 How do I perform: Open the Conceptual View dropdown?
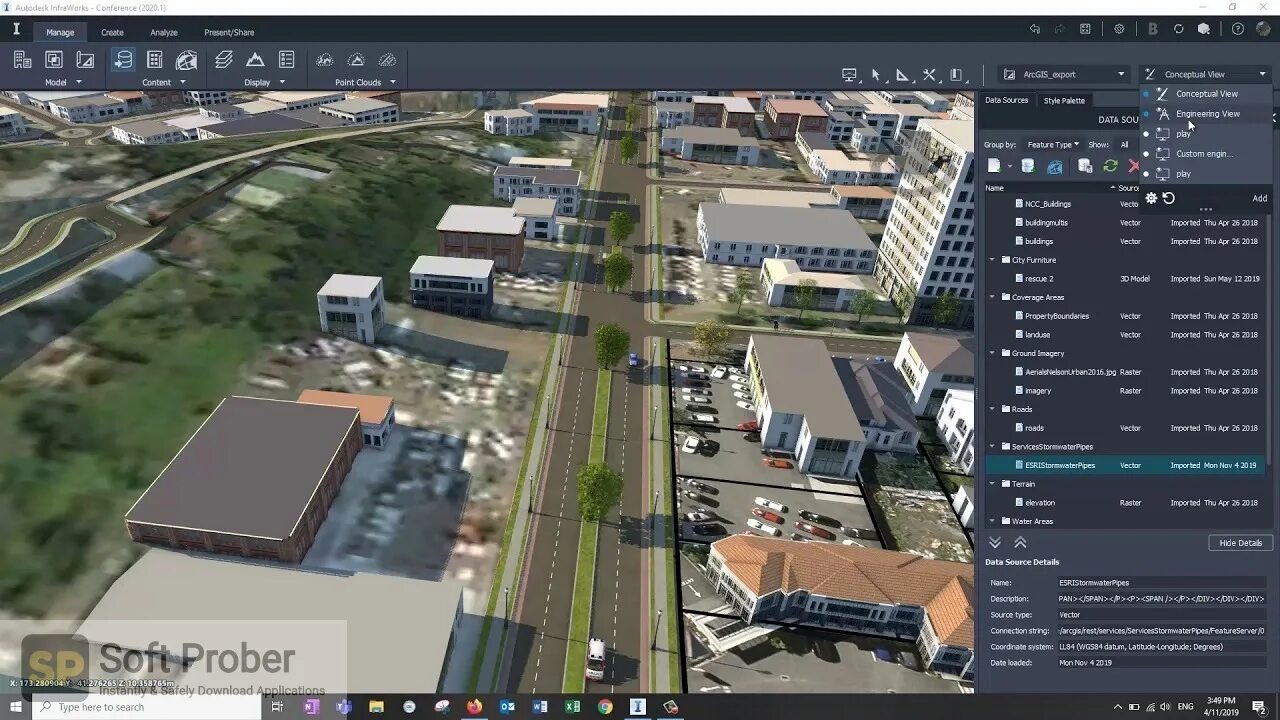tap(1205, 74)
